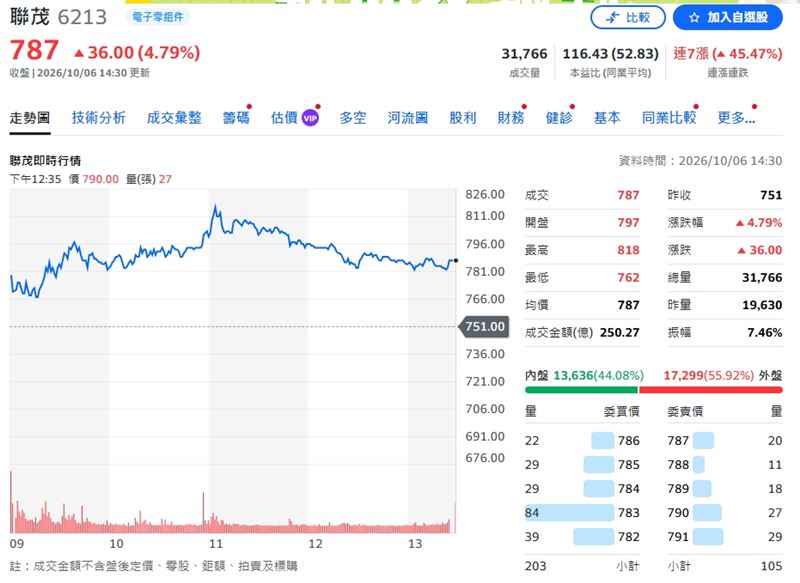The height and width of the screenshot is (583, 800).
Task: Click the bid subtotal 203
Action: 535,566
